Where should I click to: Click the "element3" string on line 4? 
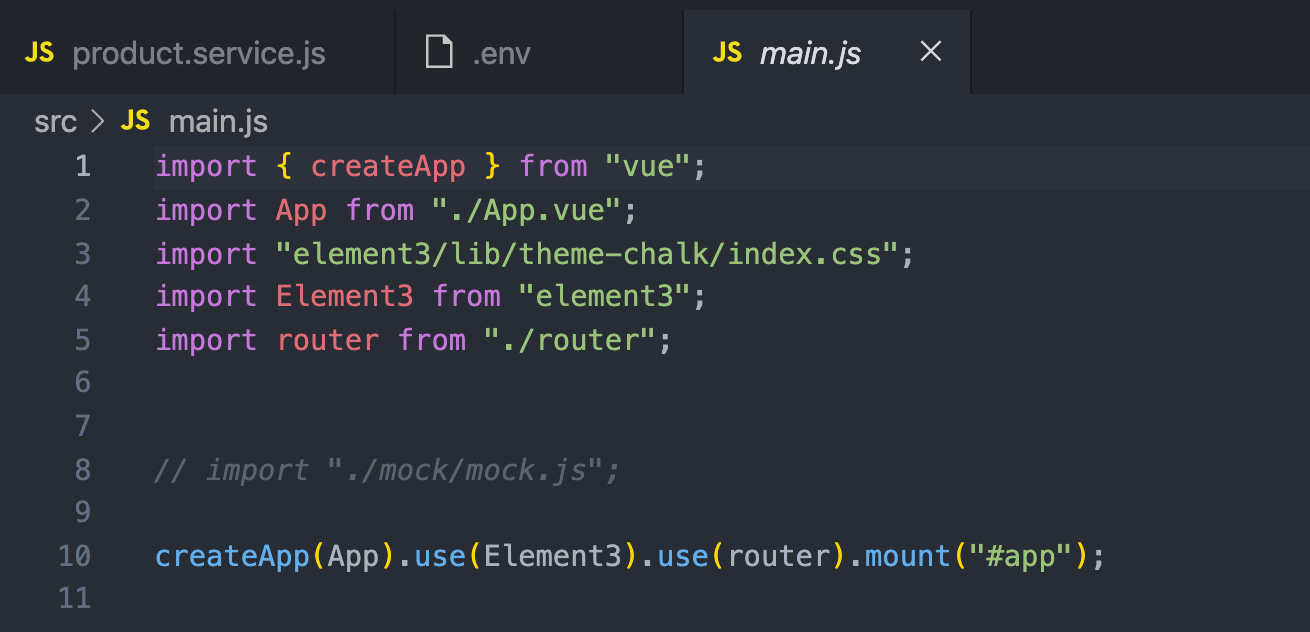[x=604, y=296]
